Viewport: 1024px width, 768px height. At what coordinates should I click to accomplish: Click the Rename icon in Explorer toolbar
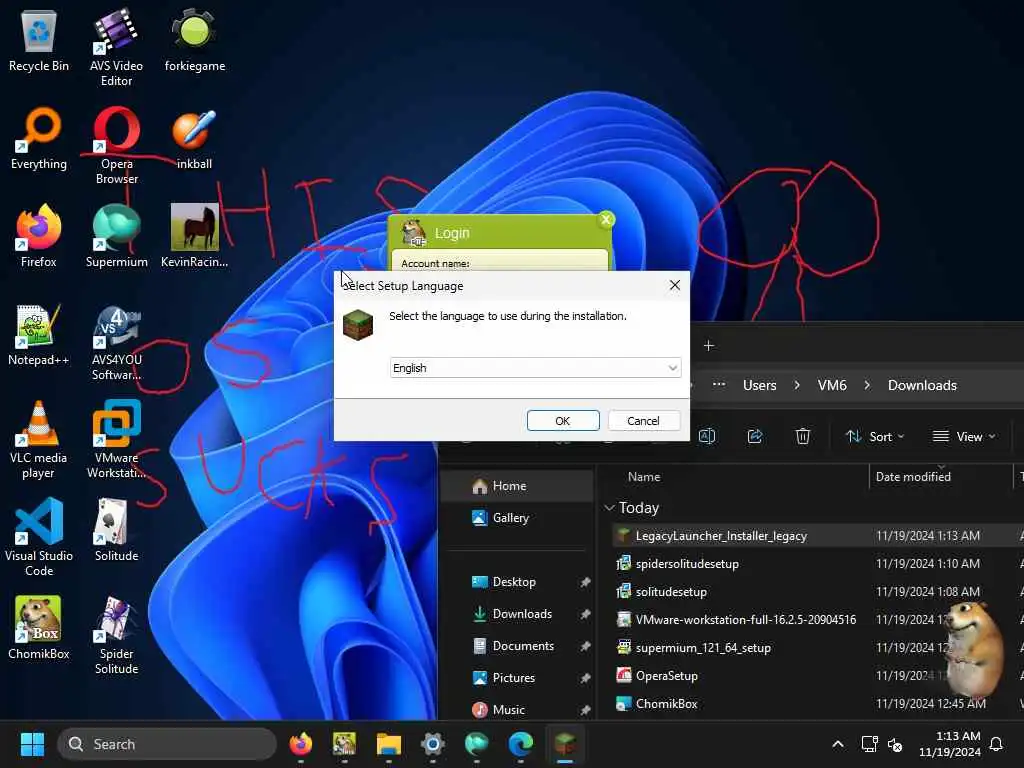707,436
